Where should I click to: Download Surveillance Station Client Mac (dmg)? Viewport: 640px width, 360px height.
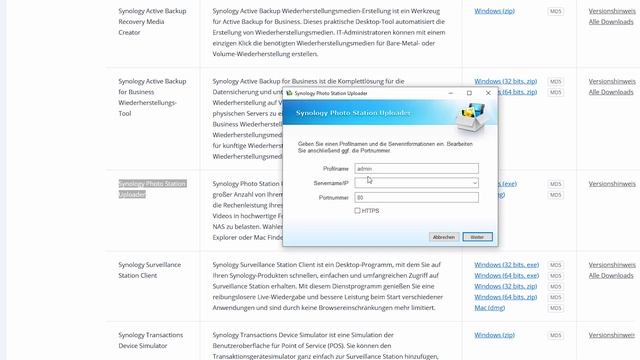tap(489, 308)
